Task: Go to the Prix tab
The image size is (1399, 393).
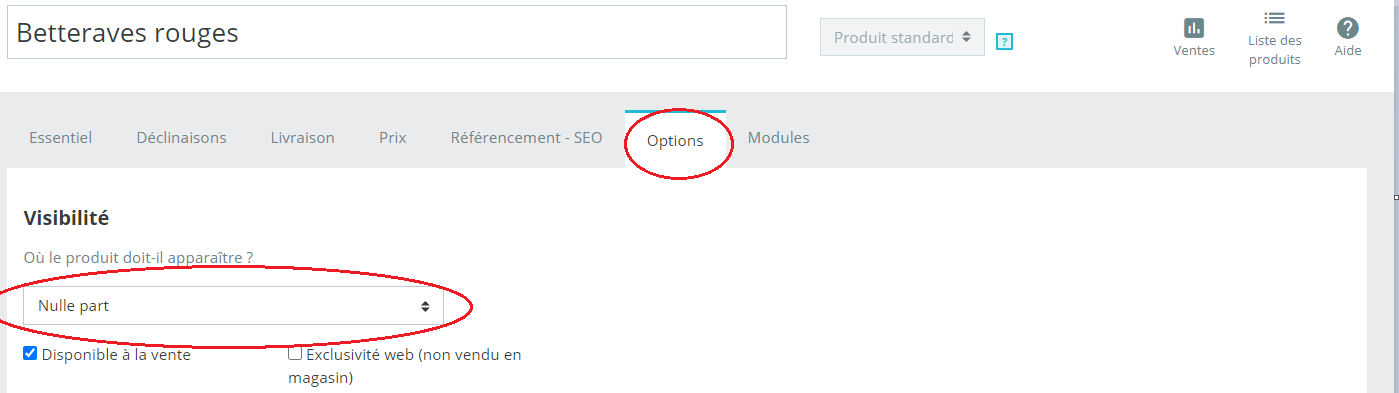Action: point(393,138)
